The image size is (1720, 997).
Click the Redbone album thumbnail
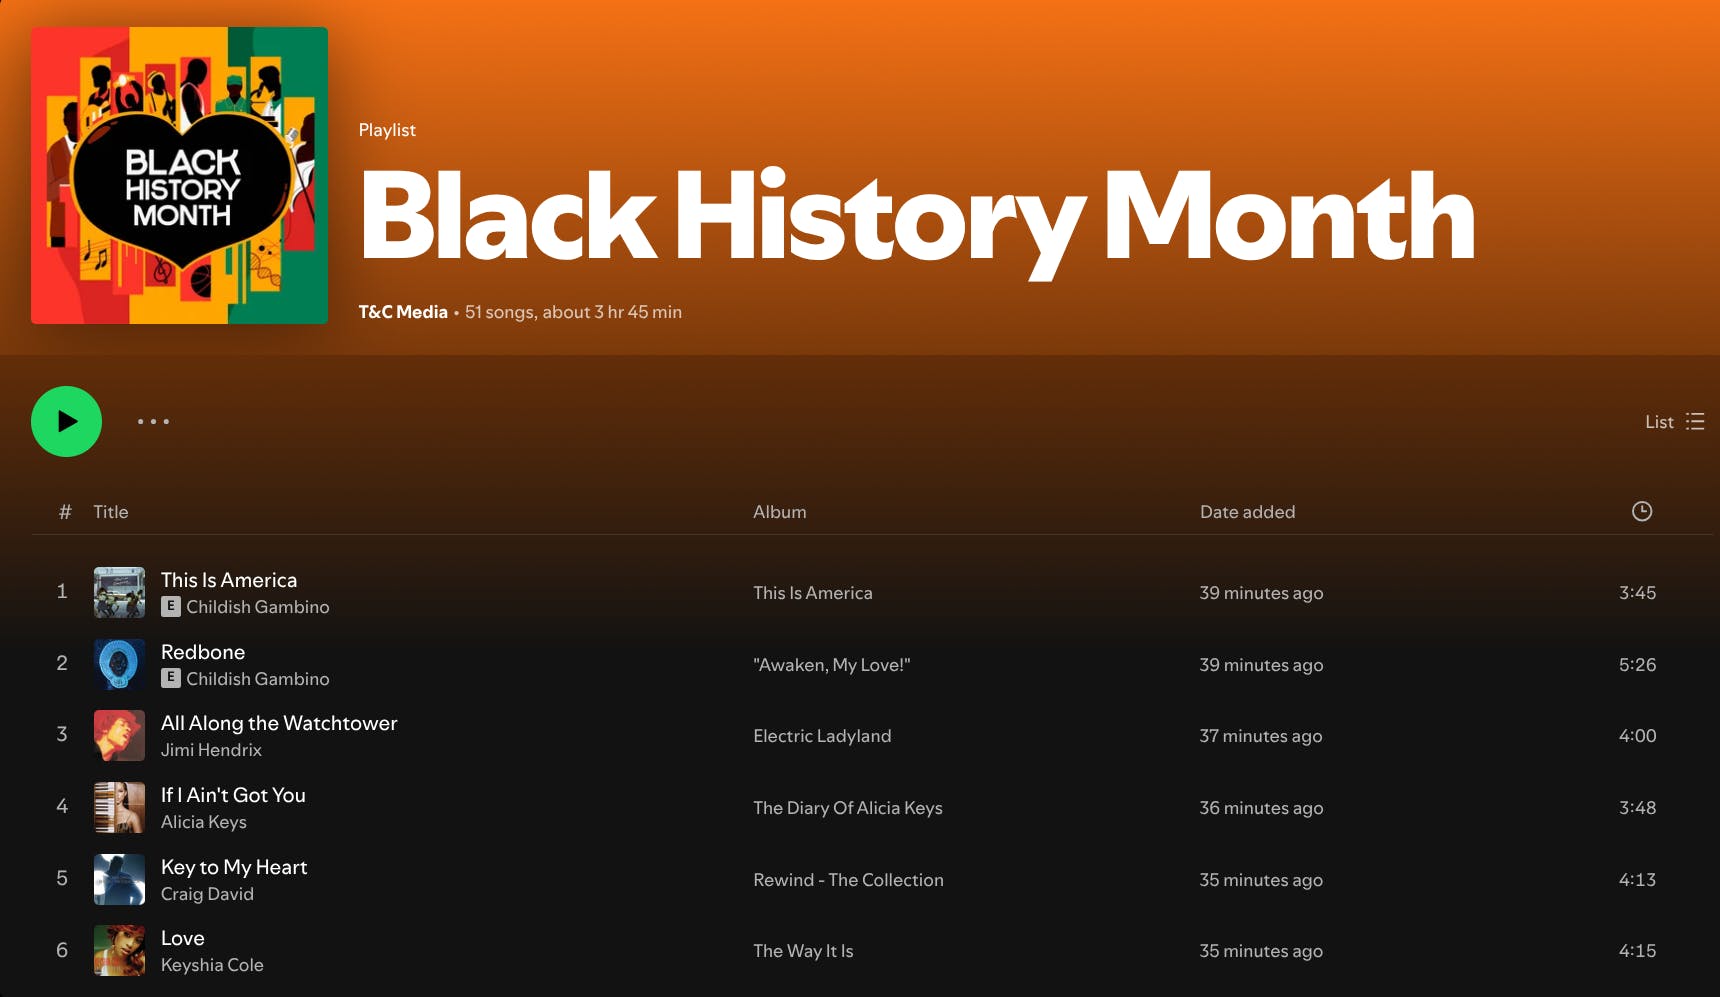(x=118, y=664)
